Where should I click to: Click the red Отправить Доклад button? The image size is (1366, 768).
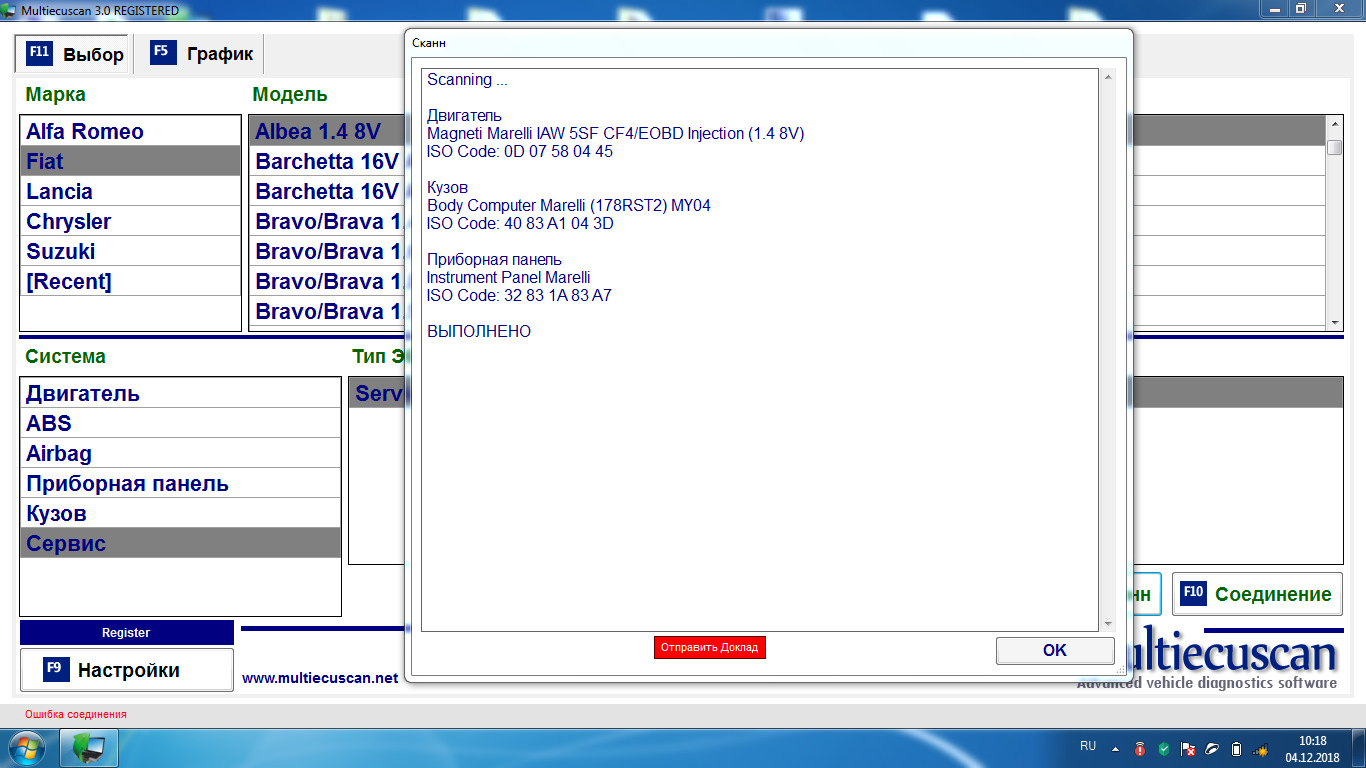click(710, 647)
